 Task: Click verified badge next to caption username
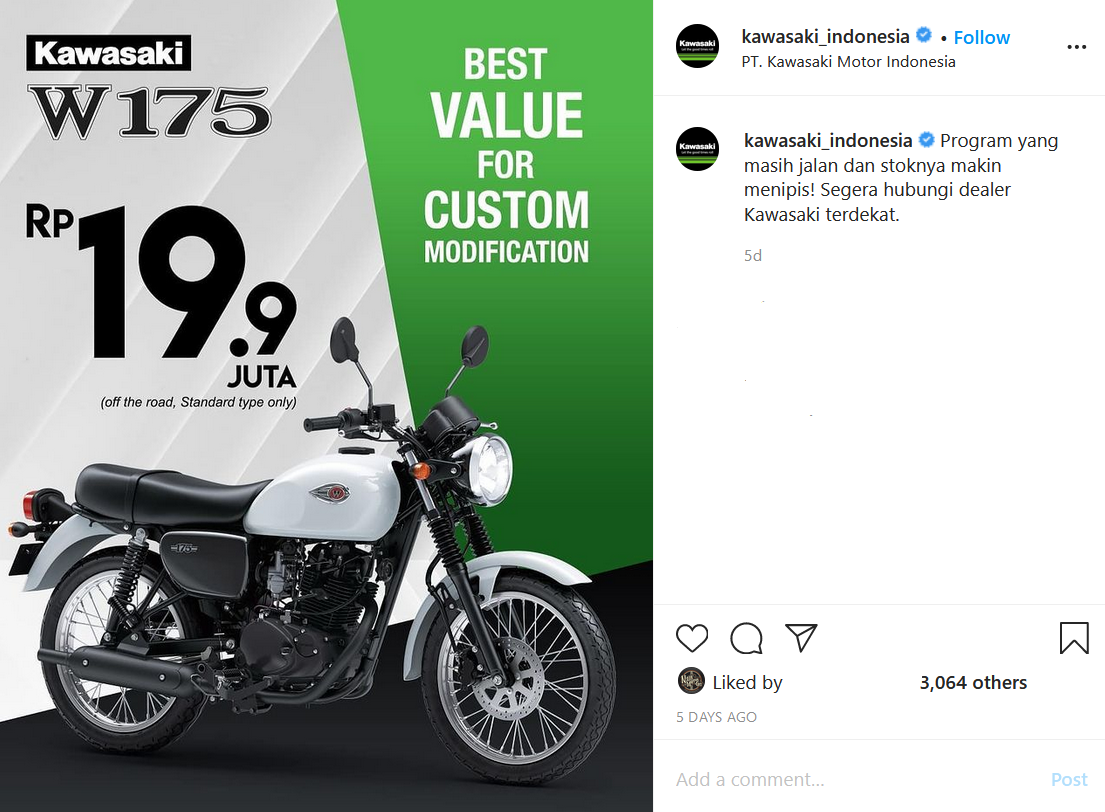tap(927, 140)
